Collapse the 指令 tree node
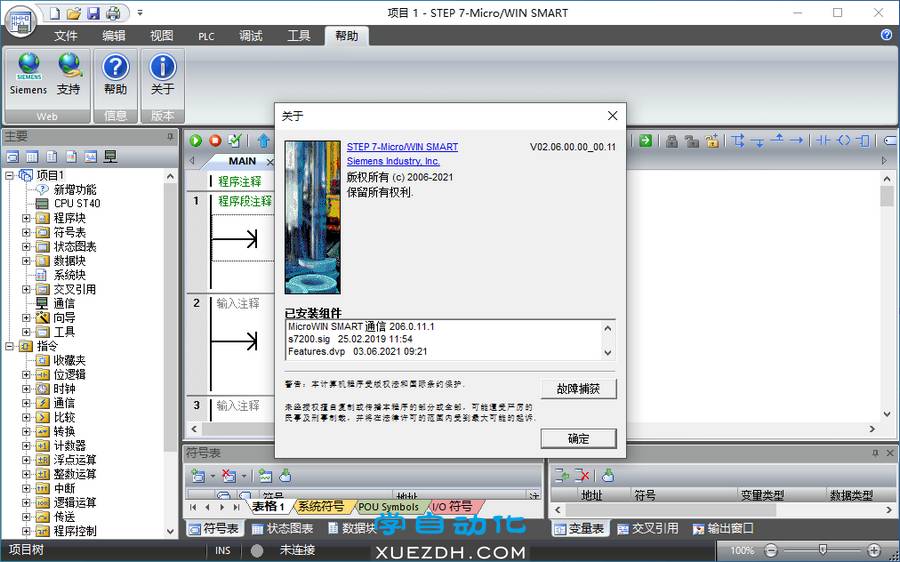 (9, 346)
